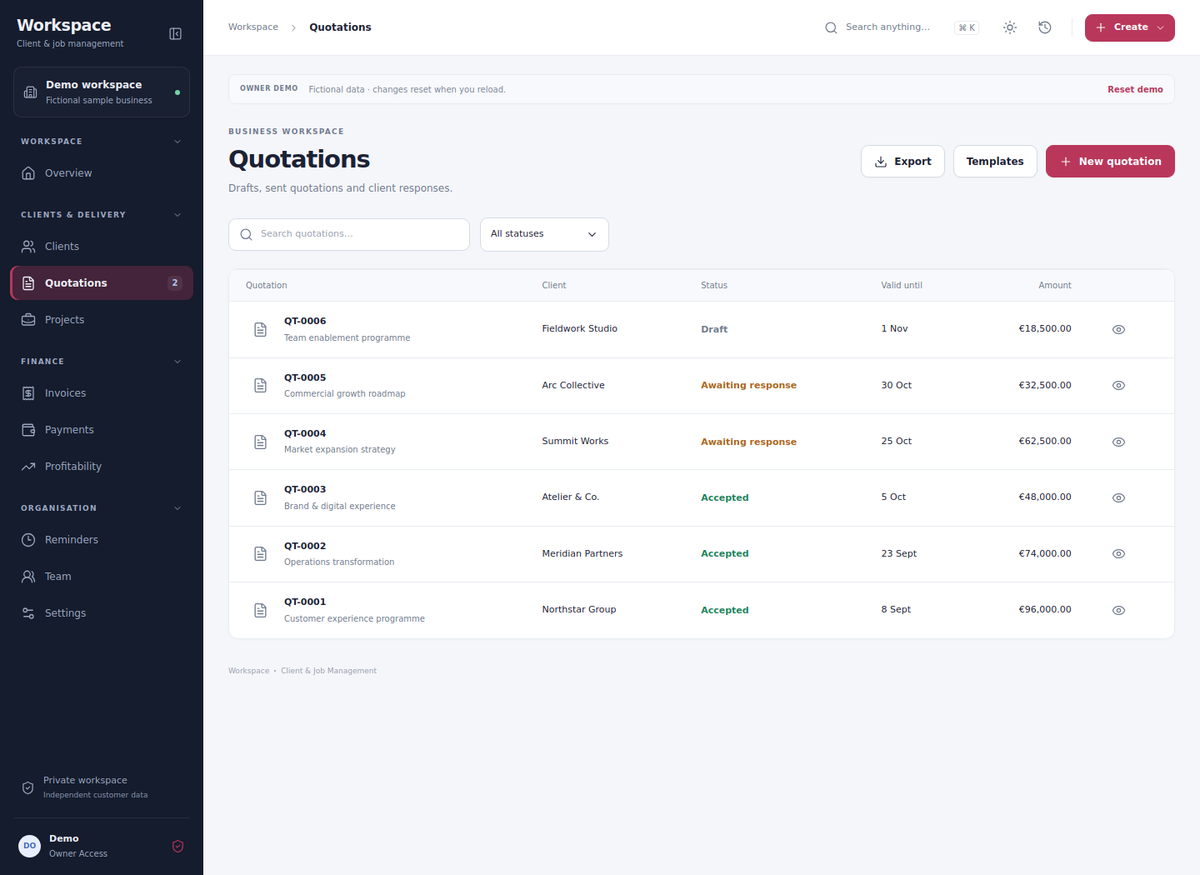The image size is (1200, 875).
Task: Toggle light/dark theme sun icon
Action: click(1010, 28)
